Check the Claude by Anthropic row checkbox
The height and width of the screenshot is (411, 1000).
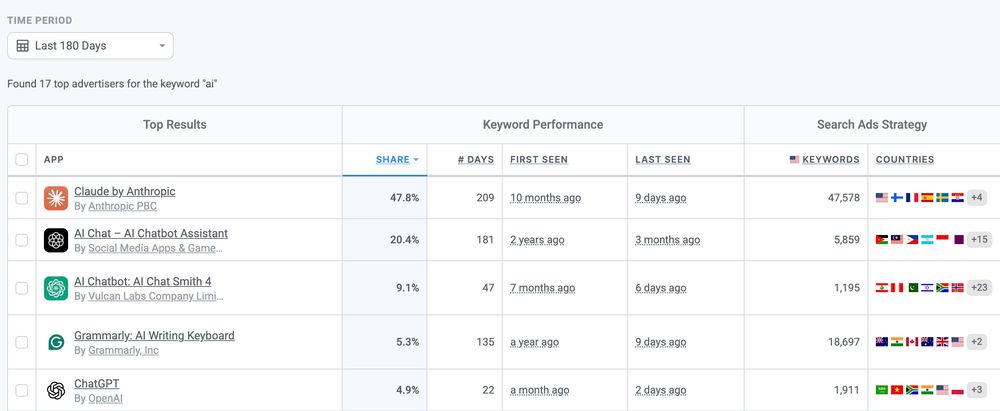coord(22,198)
